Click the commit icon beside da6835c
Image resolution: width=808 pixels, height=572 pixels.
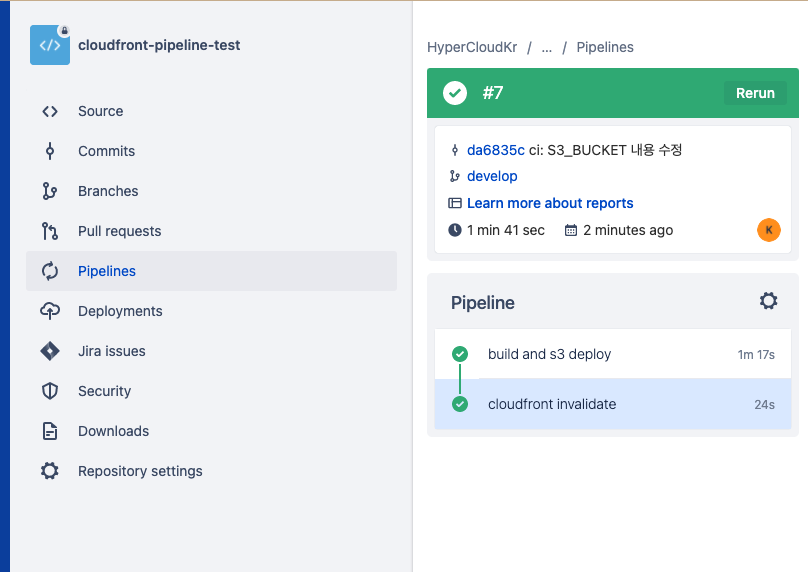click(454, 150)
